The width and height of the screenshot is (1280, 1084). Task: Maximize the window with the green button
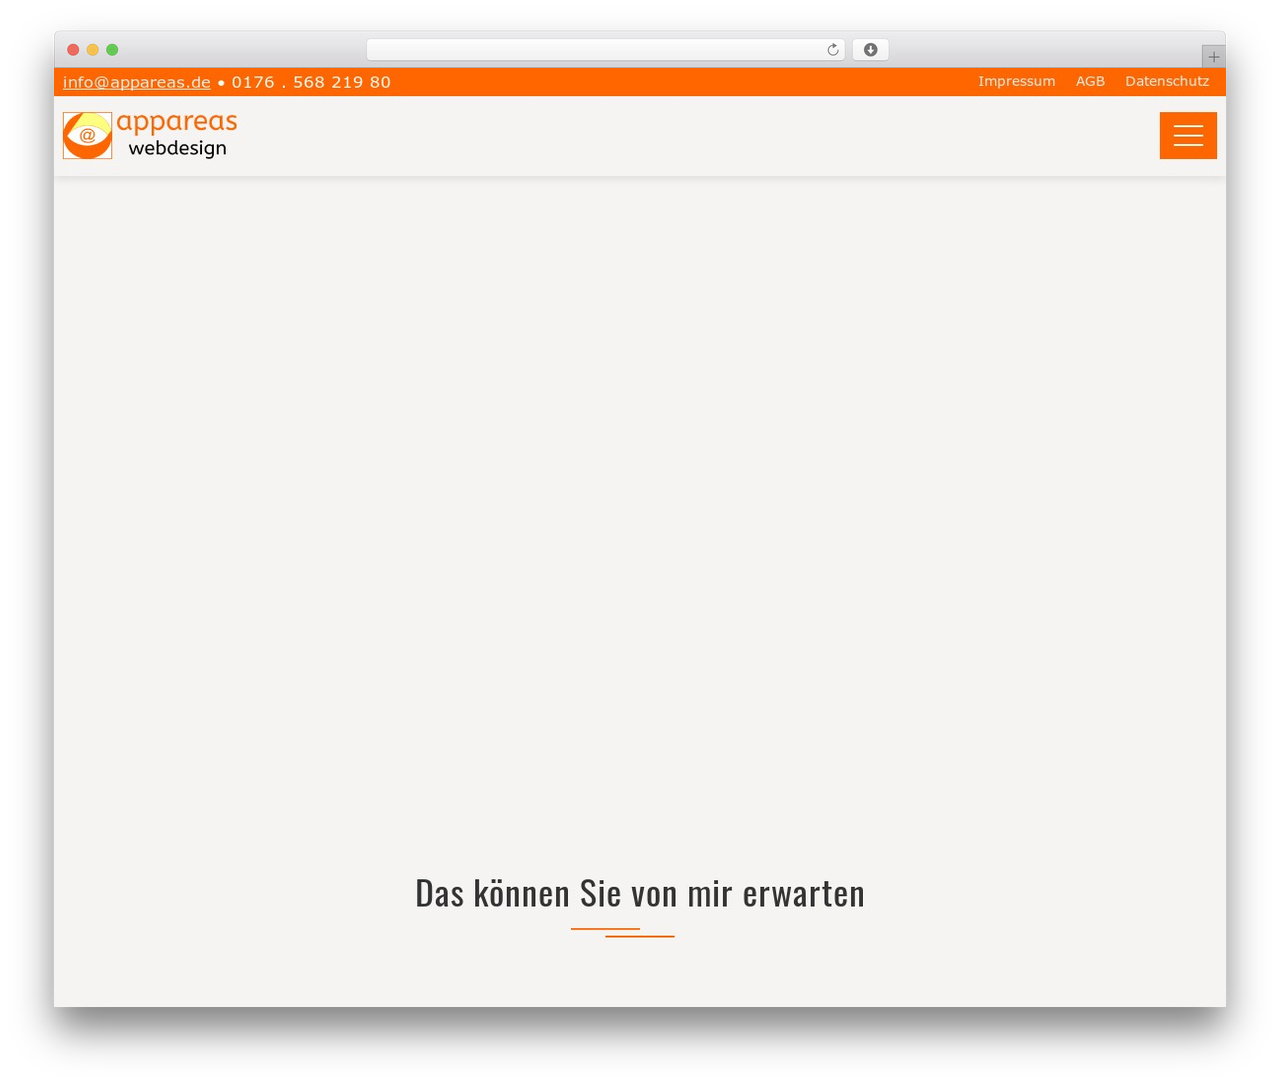tap(112, 50)
